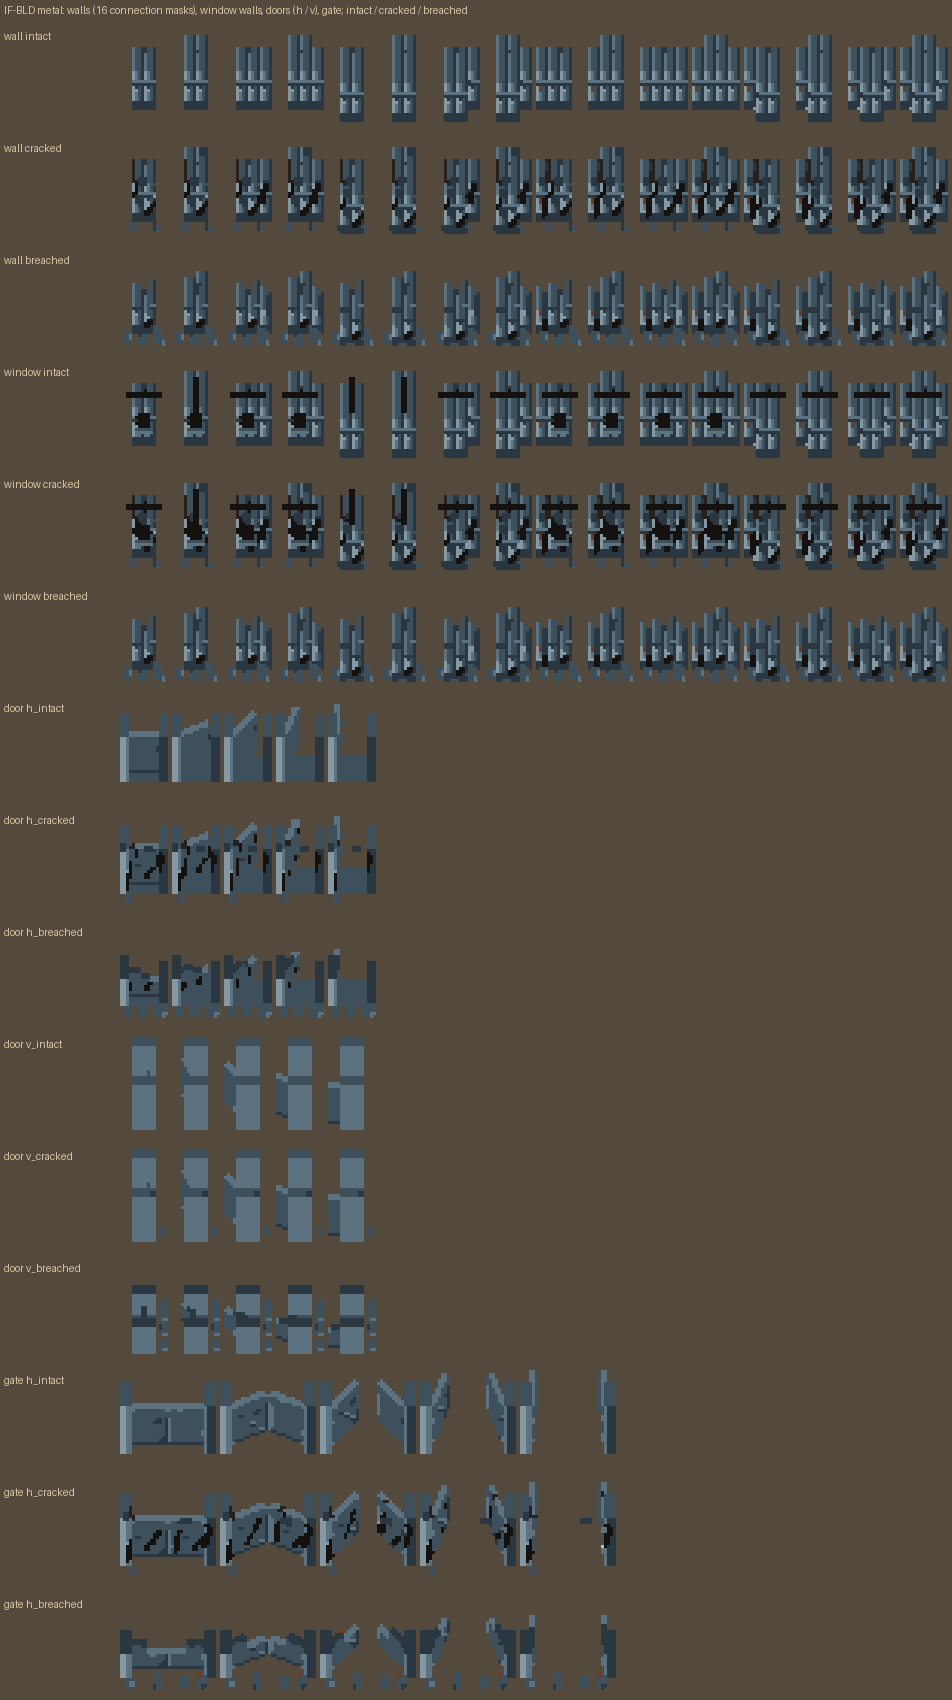Click the "door h_breached" row label
This screenshot has width=952, height=1700.
43,932
